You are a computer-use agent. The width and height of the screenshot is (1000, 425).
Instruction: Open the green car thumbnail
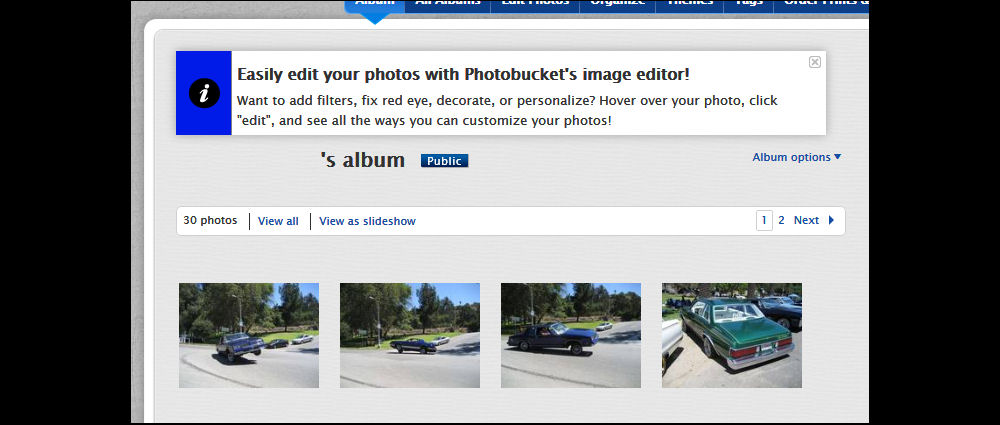click(x=732, y=336)
